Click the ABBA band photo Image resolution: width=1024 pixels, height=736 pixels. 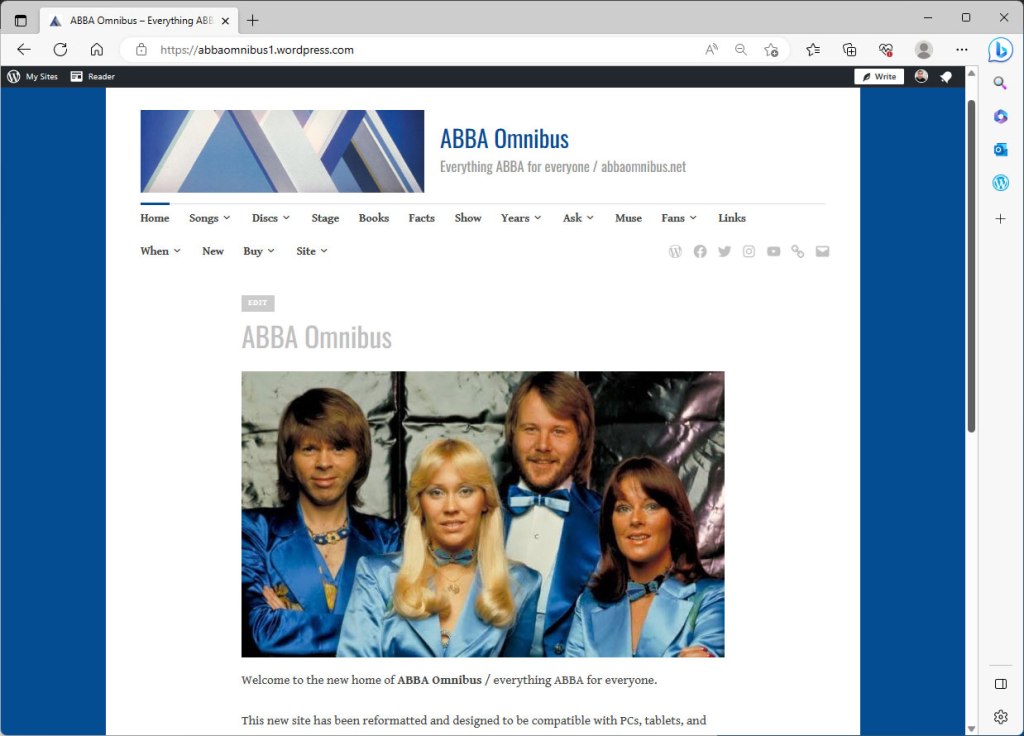(482, 514)
